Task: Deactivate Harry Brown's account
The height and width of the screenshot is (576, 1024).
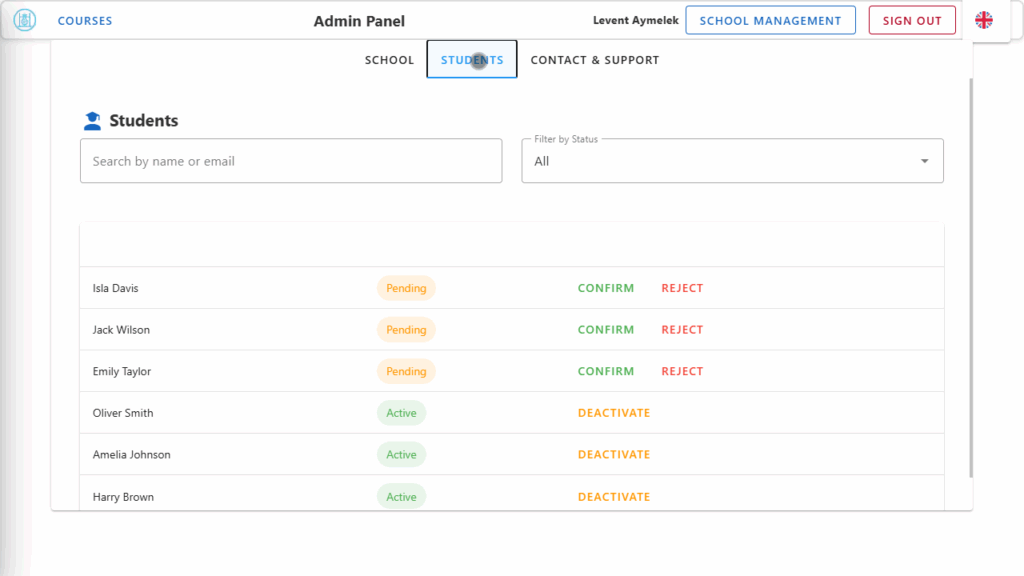Action: (613, 497)
